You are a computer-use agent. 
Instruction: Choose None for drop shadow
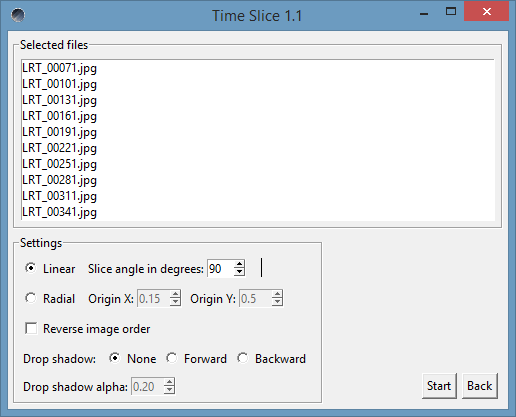[114, 358]
